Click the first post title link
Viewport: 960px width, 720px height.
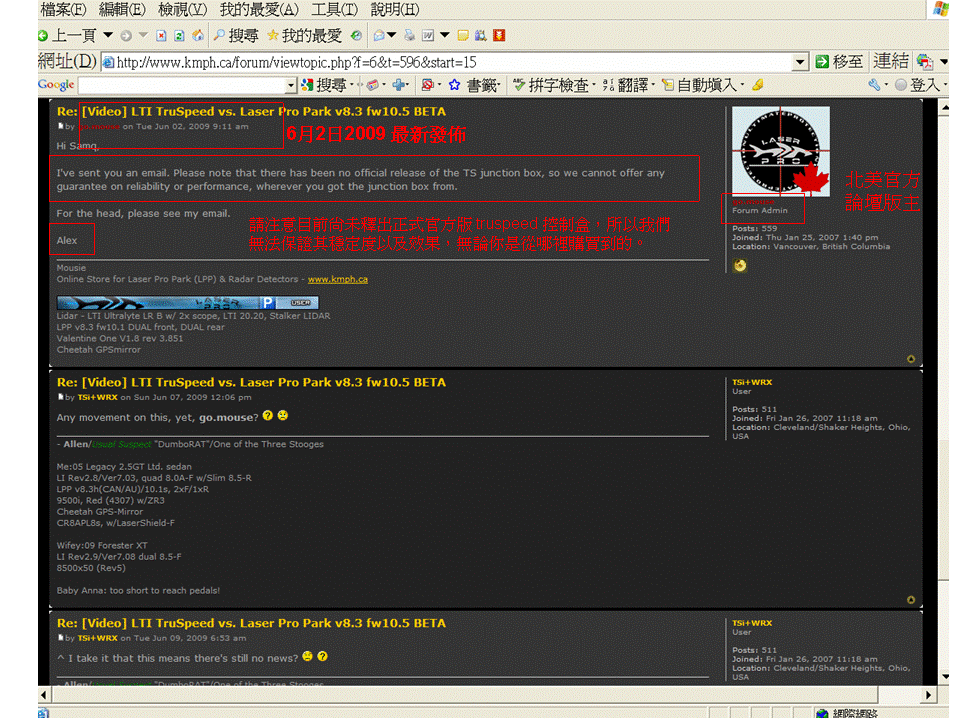coord(251,112)
